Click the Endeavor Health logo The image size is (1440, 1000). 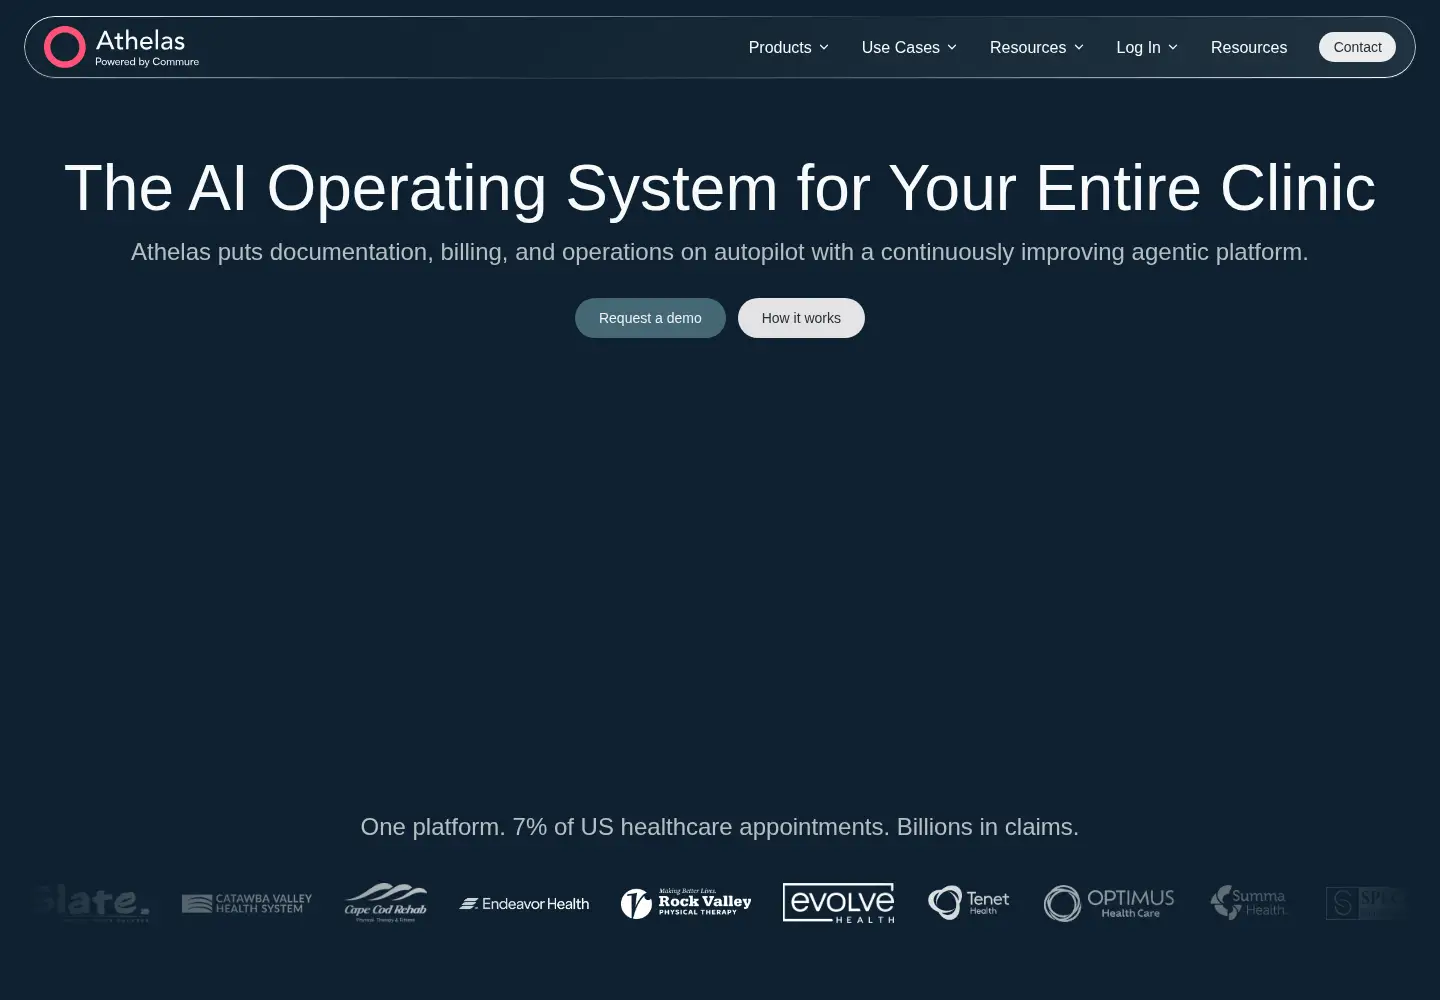(x=524, y=903)
